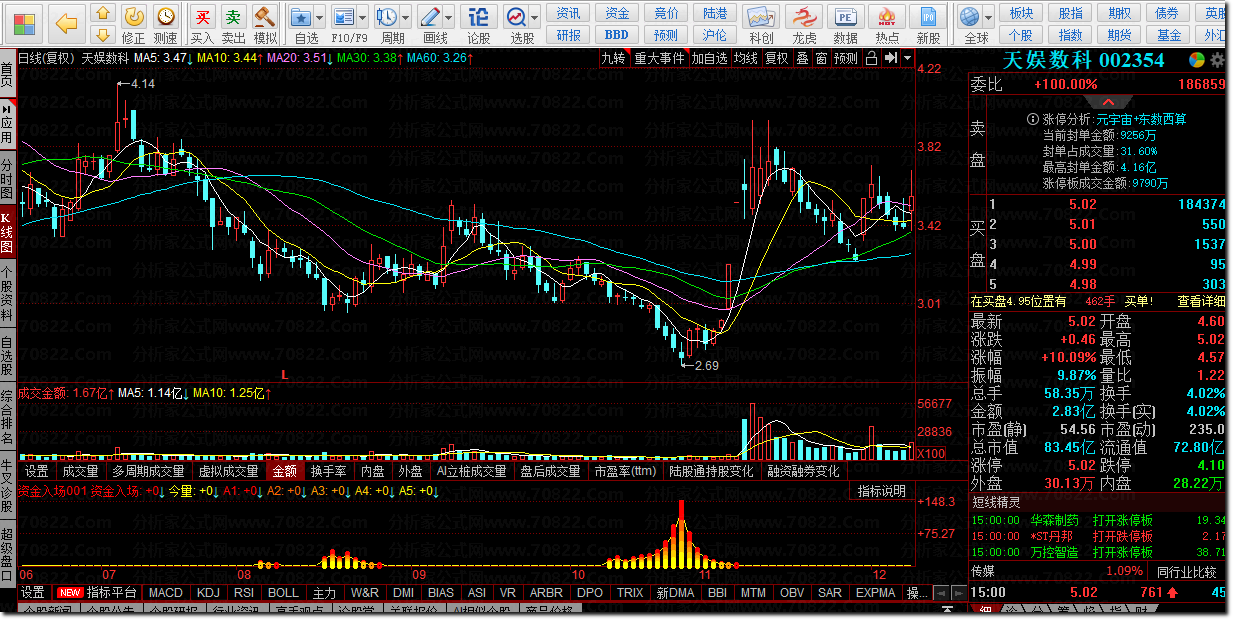This screenshot has width=1234, height=620.
Task: Open the 论股 stock discussion icon
Action: click(x=479, y=17)
